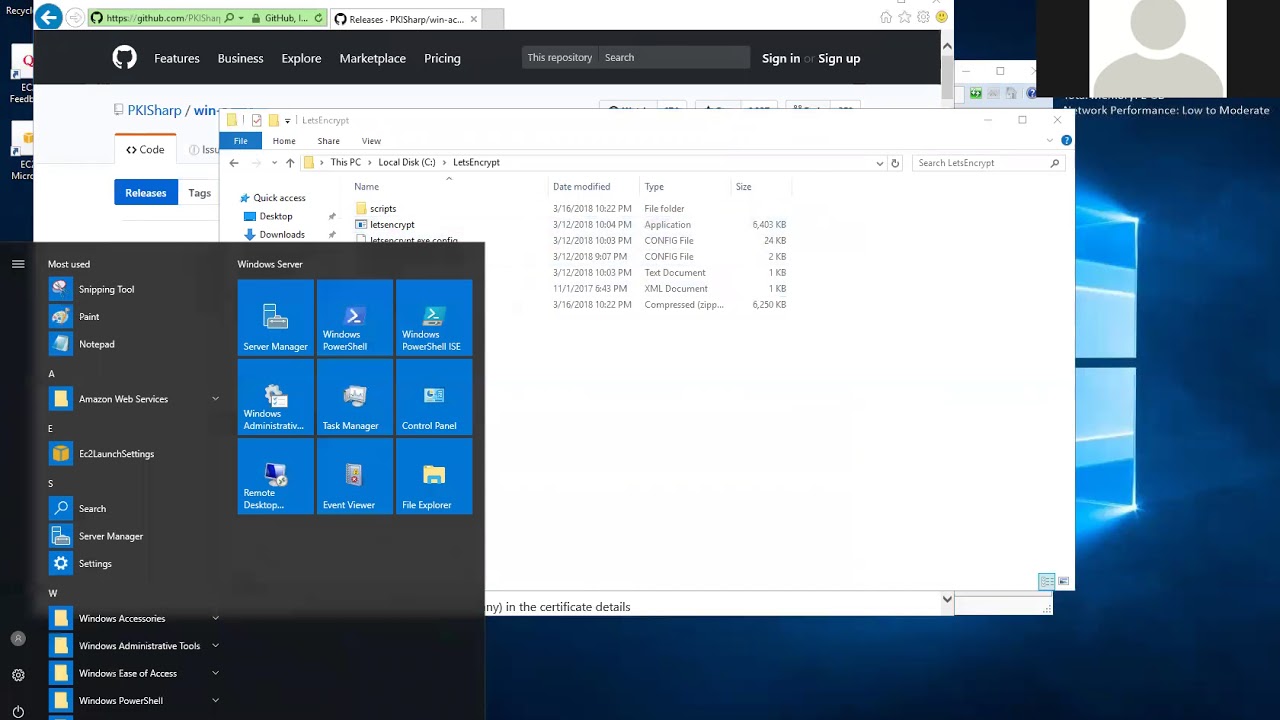Click File Explorer refresh button
This screenshot has width=1280, height=720.
[x=895, y=163]
